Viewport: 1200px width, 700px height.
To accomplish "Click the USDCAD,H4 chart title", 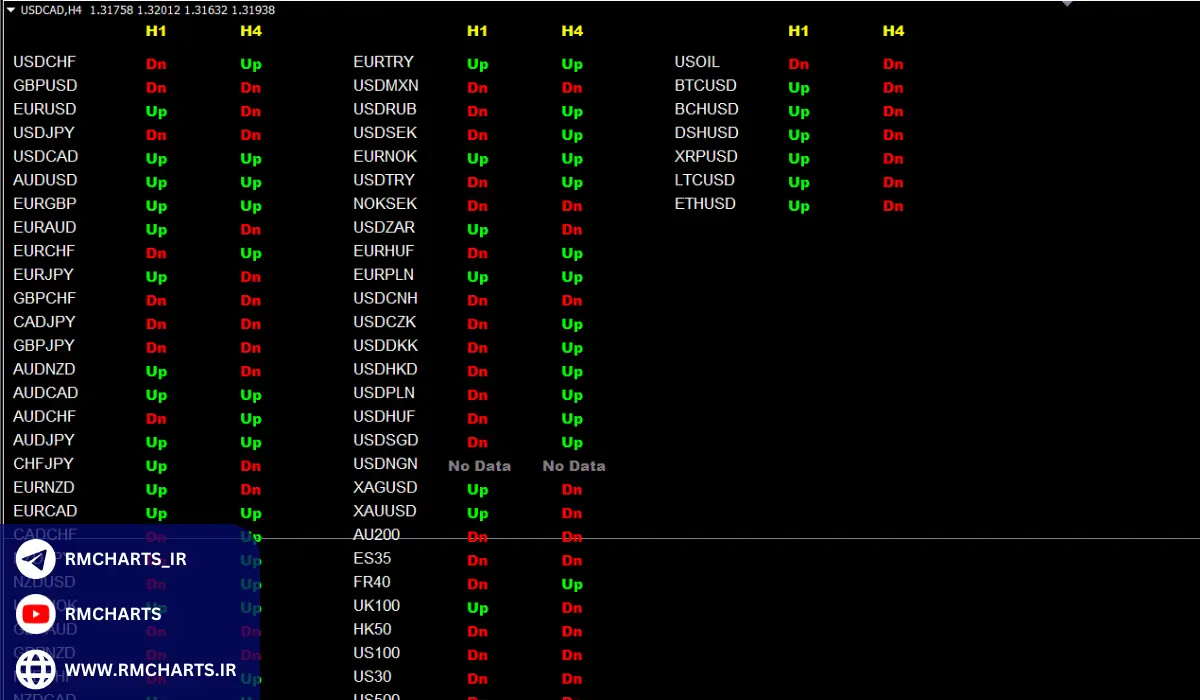I will tap(48, 9).
